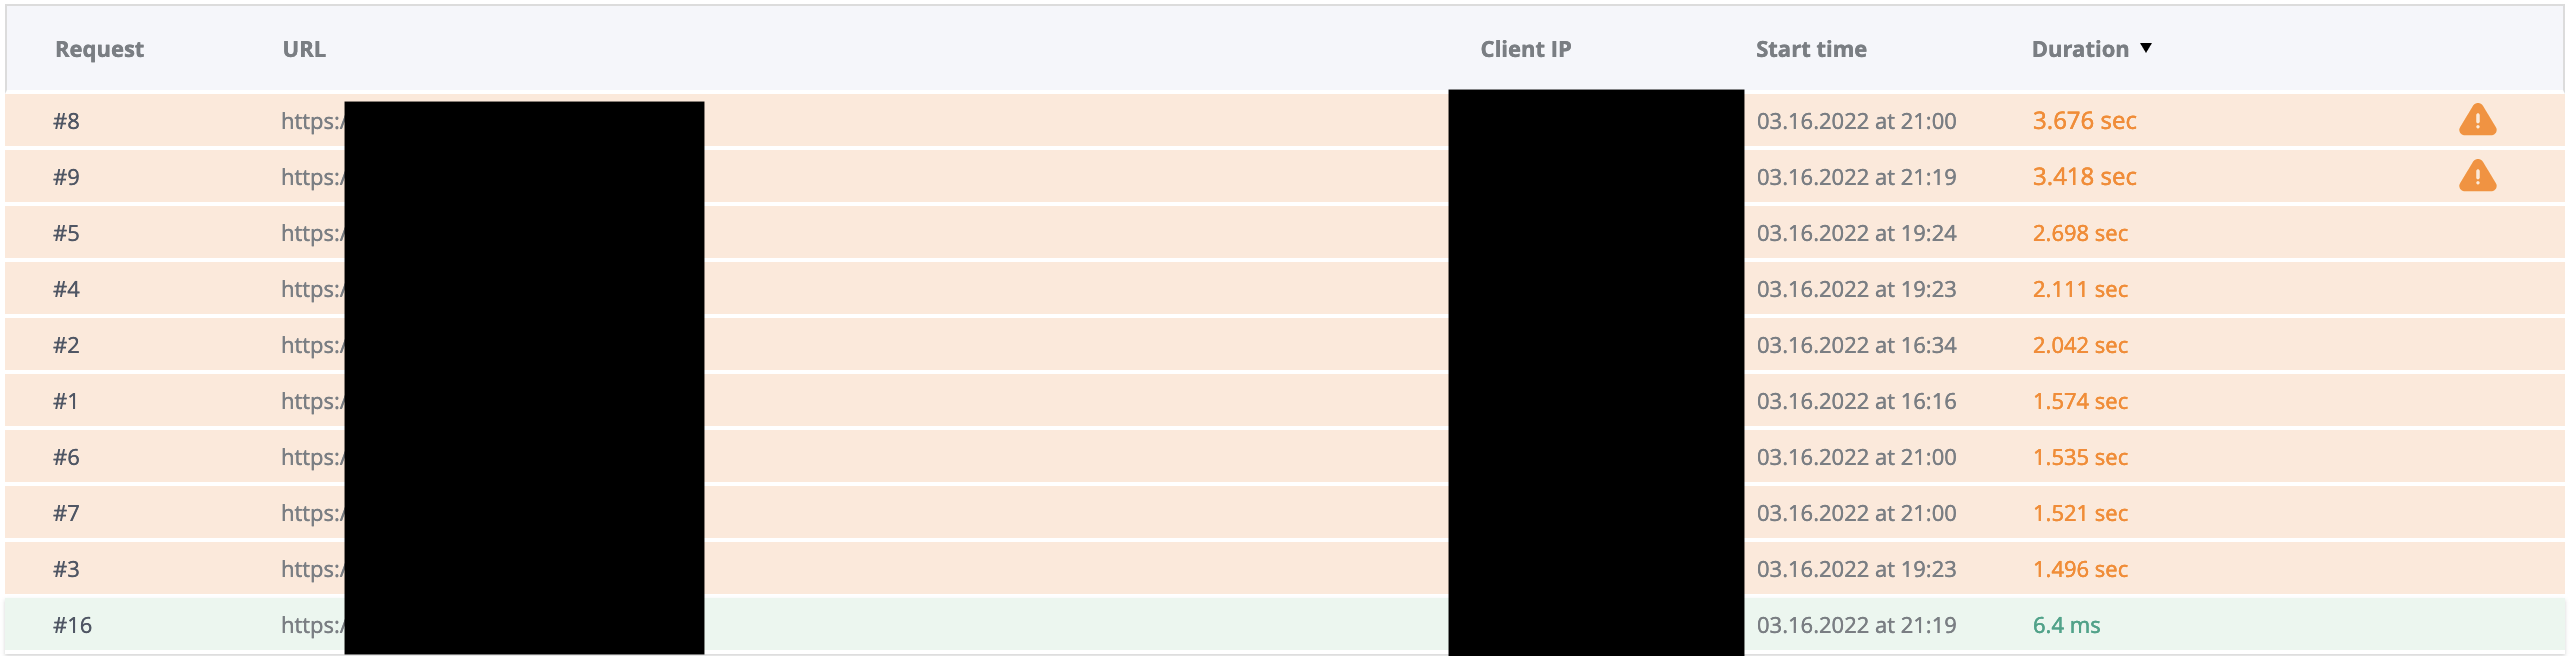
Task: Open request #9 row
Action: point(1285,177)
